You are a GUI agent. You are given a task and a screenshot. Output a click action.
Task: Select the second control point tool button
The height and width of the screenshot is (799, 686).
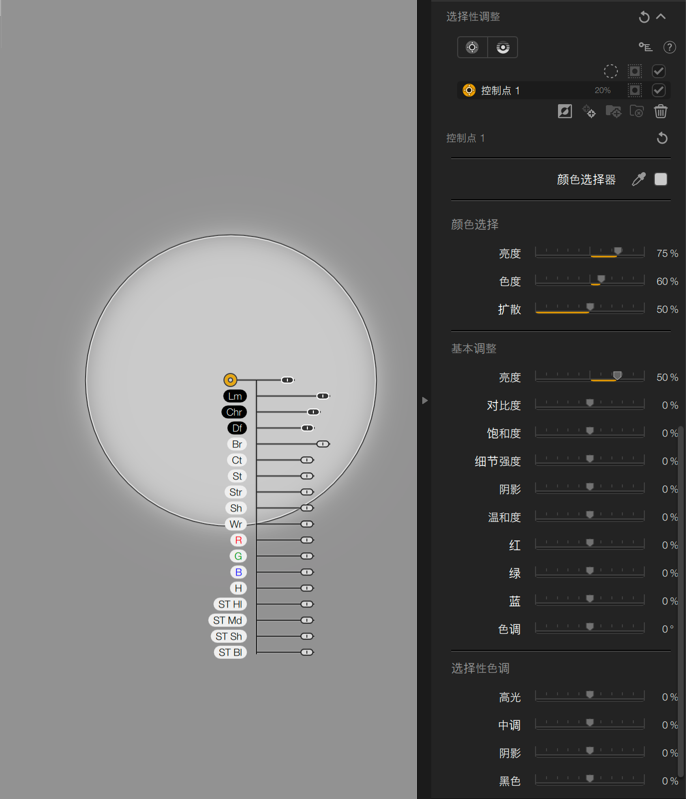(x=503, y=47)
